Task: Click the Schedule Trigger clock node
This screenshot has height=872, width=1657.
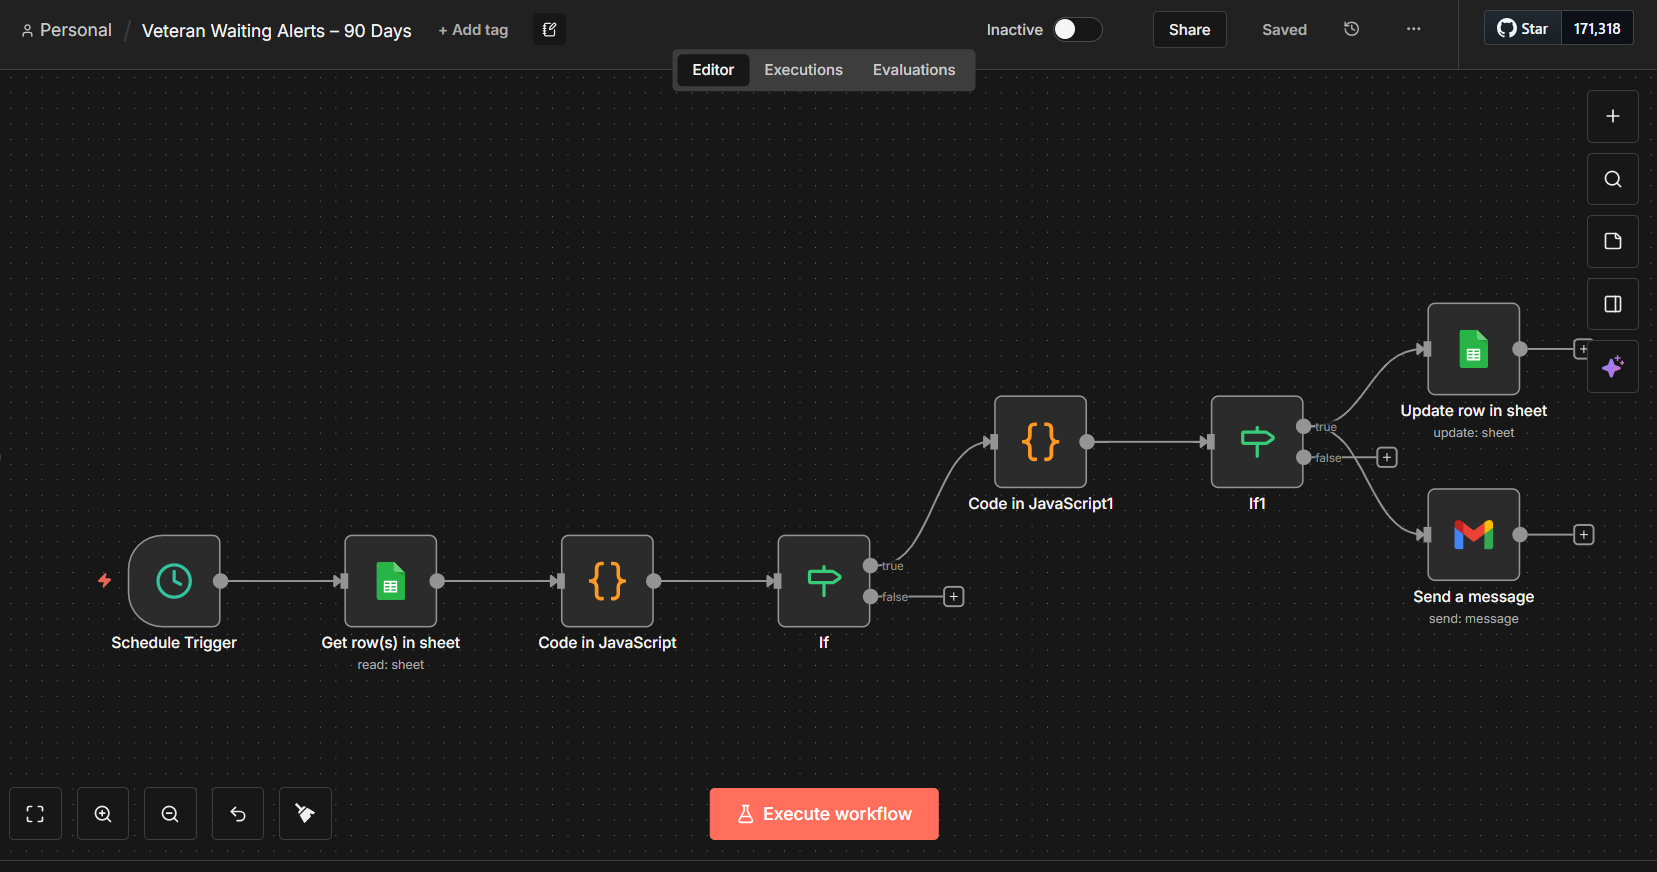Action: click(174, 581)
